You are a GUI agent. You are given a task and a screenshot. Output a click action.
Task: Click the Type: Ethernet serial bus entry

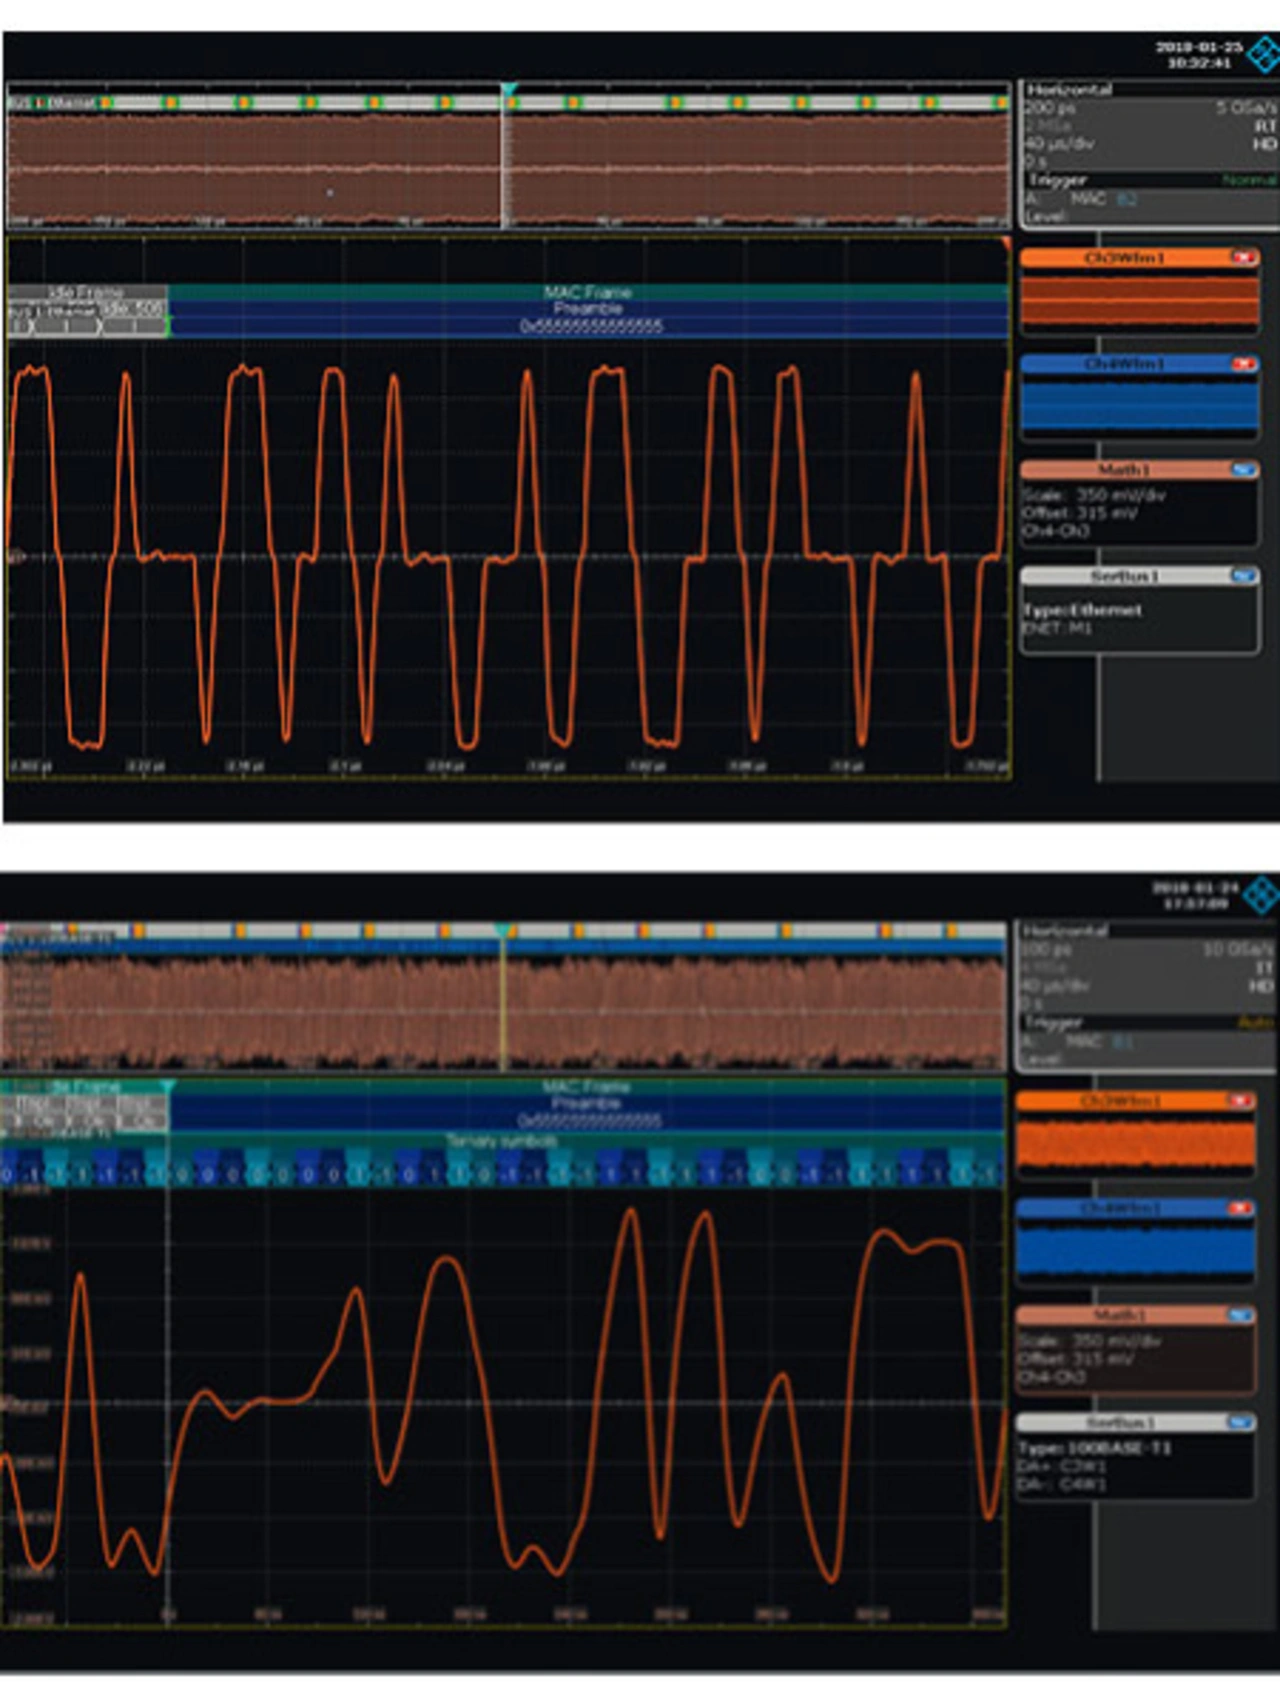1082,610
